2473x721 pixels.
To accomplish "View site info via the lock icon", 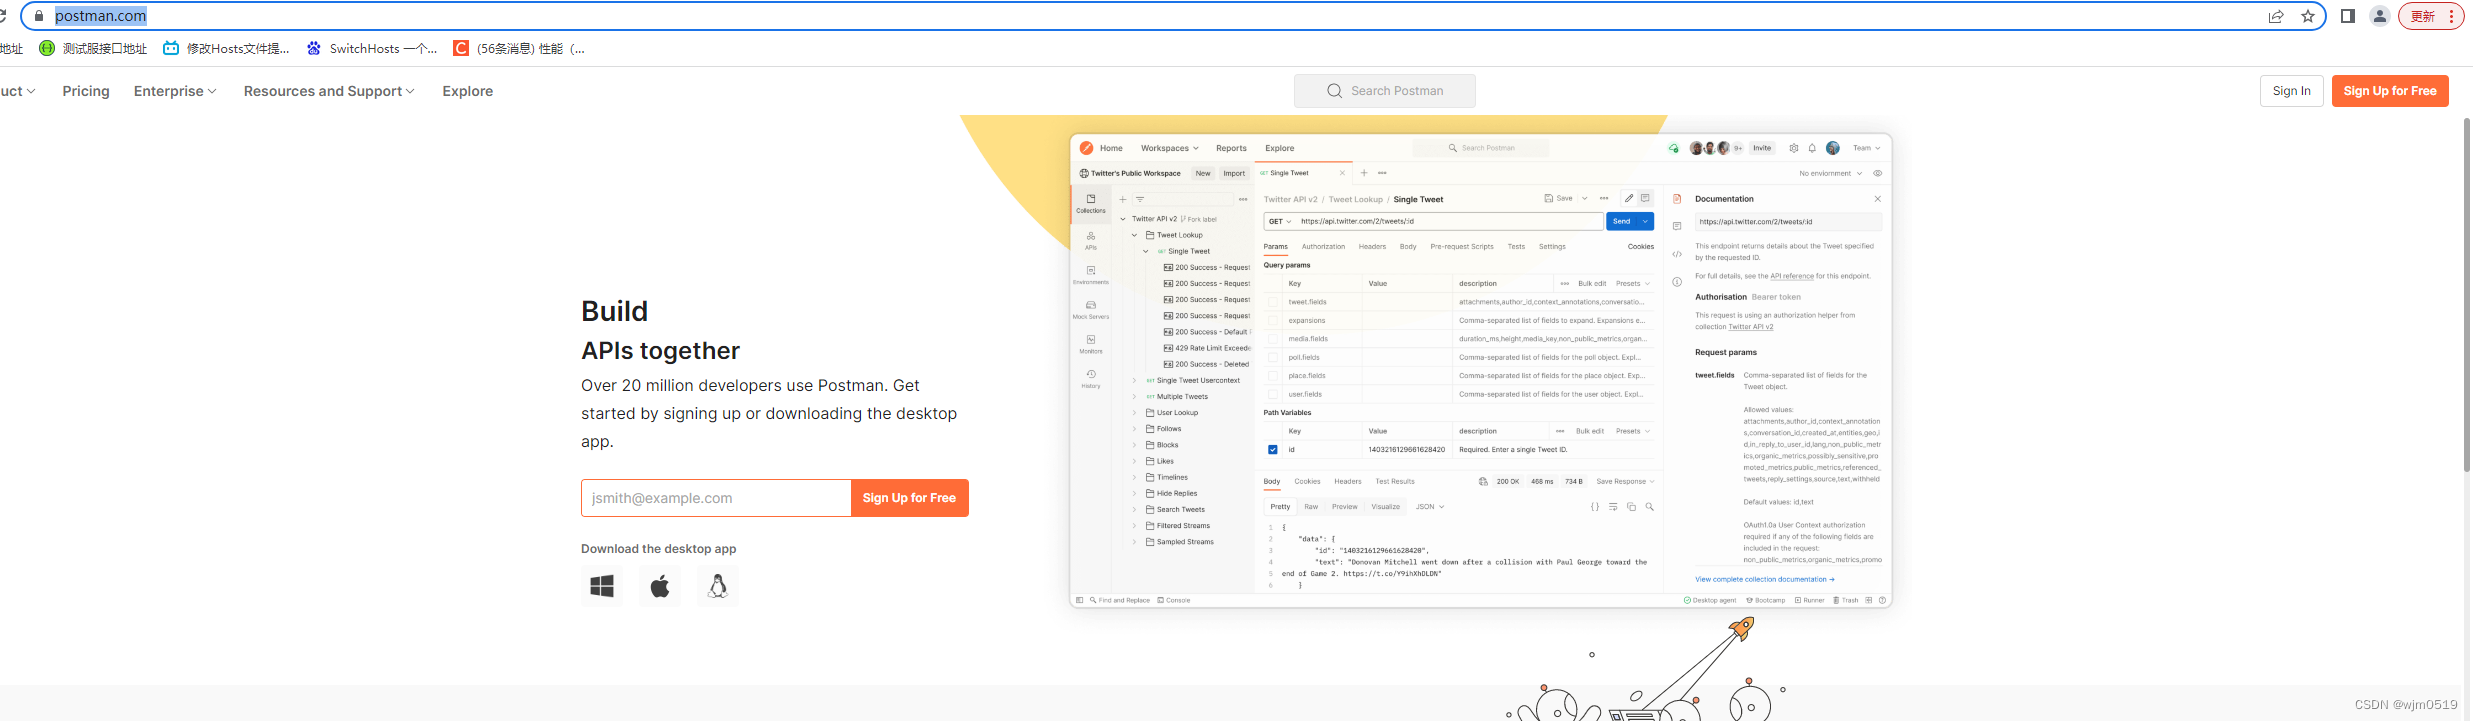I will tap(39, 16).
